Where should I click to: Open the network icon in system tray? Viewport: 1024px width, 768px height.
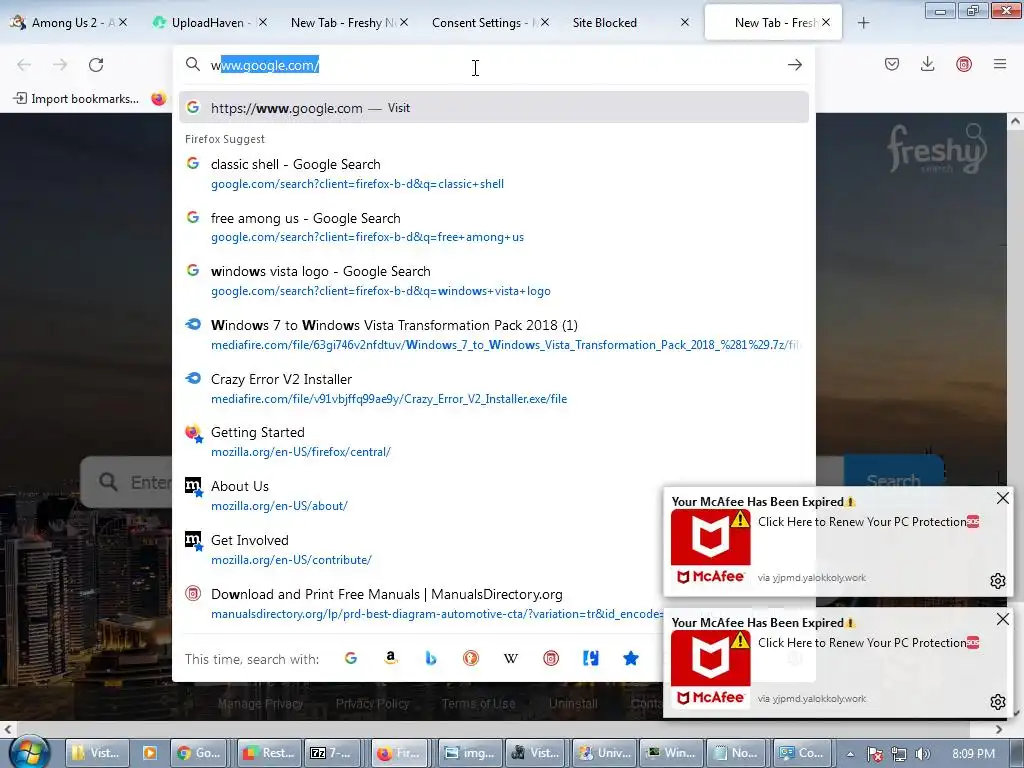pyautogui.click(x=899, y=754)
